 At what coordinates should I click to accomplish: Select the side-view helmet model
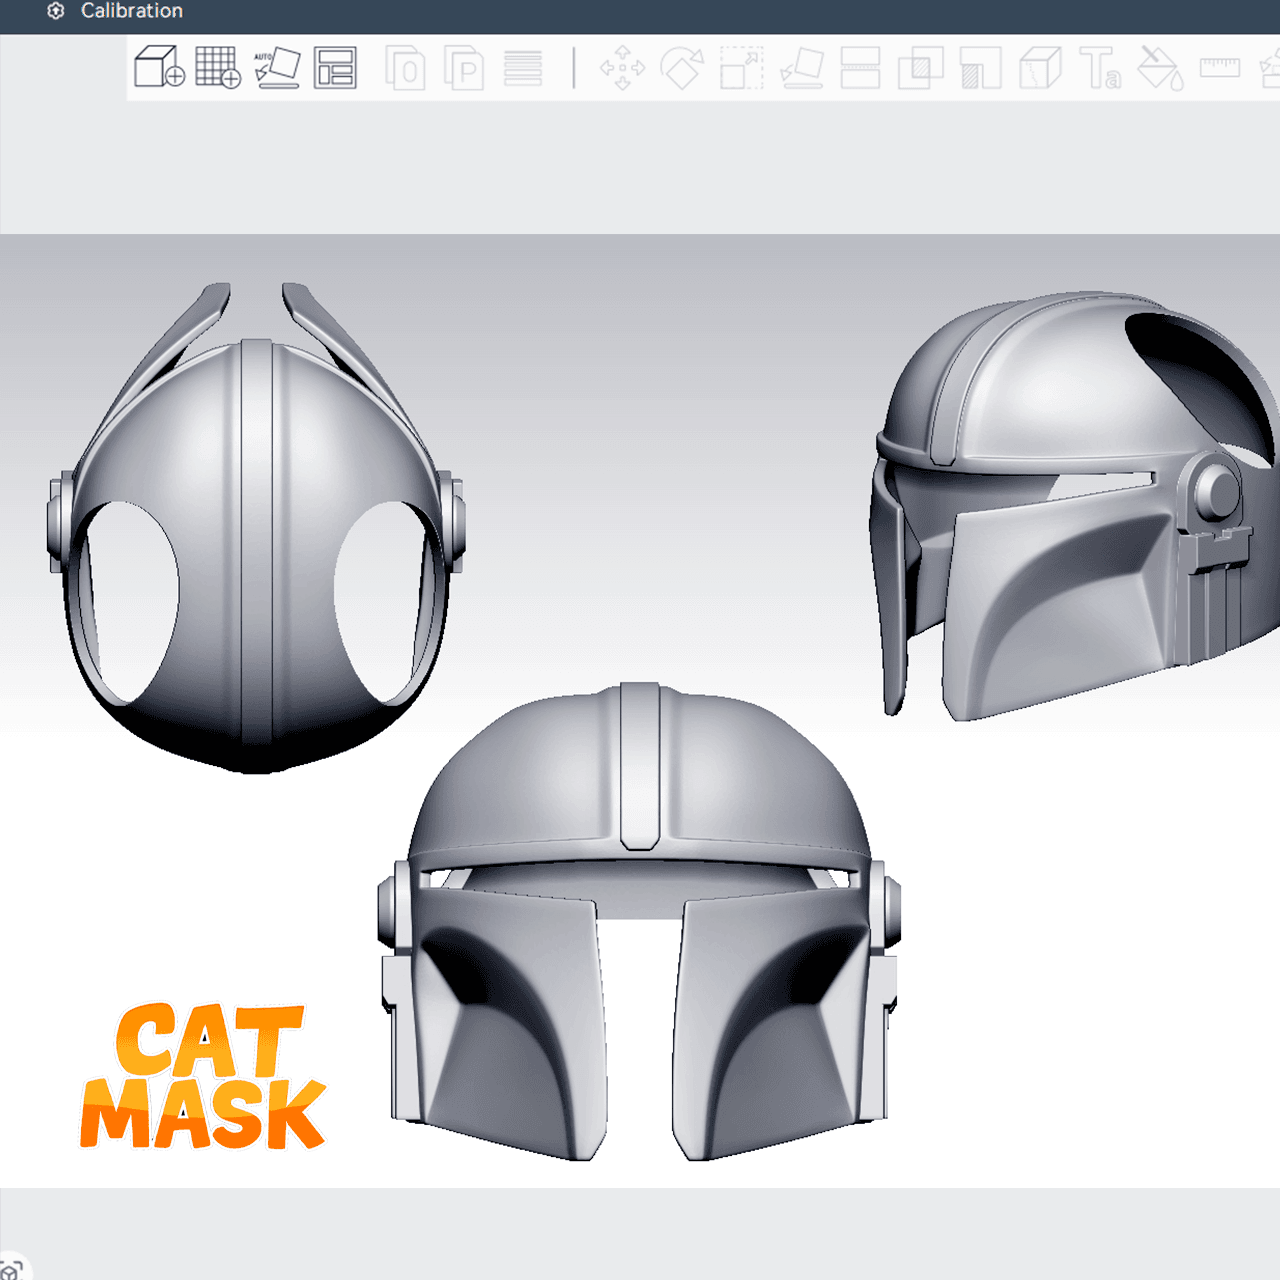pos(1075,506)
